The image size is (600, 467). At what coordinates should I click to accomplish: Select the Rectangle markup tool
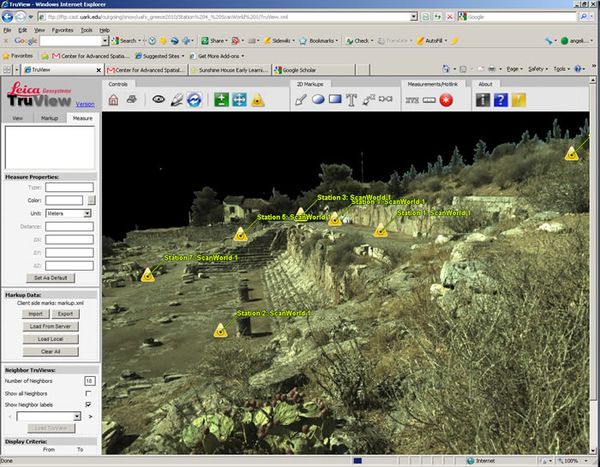(x=336, y=100)
